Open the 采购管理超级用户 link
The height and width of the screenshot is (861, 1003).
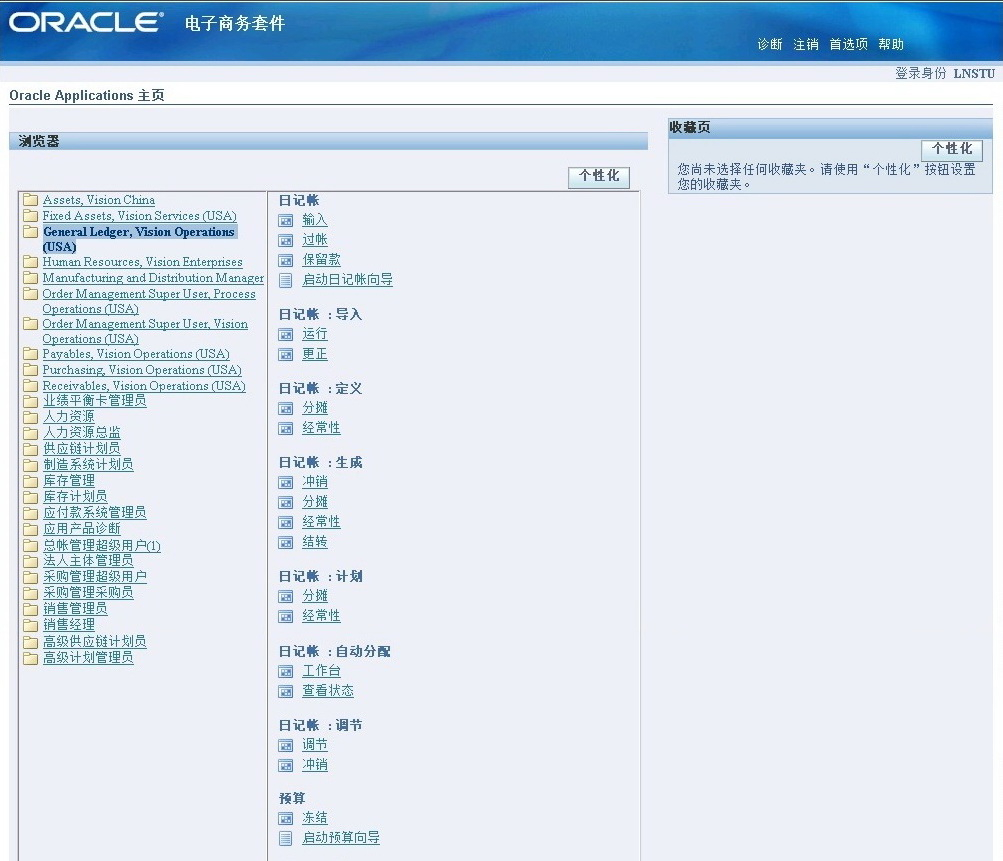[94, 577]
